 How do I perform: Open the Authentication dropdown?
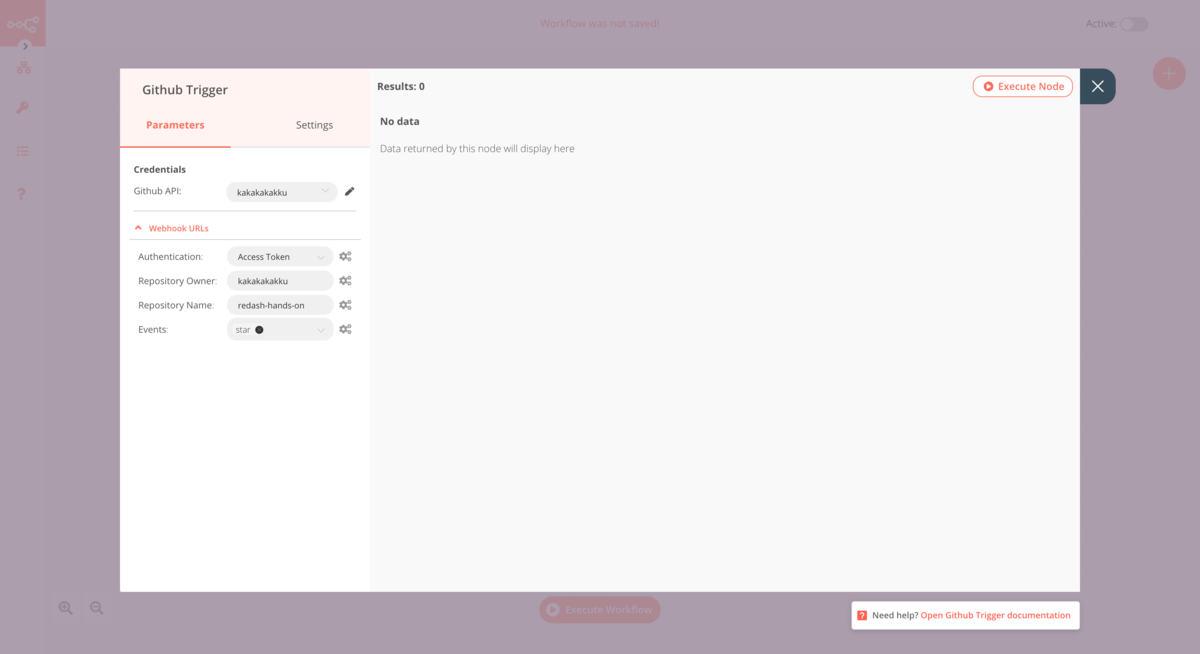coord(280,257)
